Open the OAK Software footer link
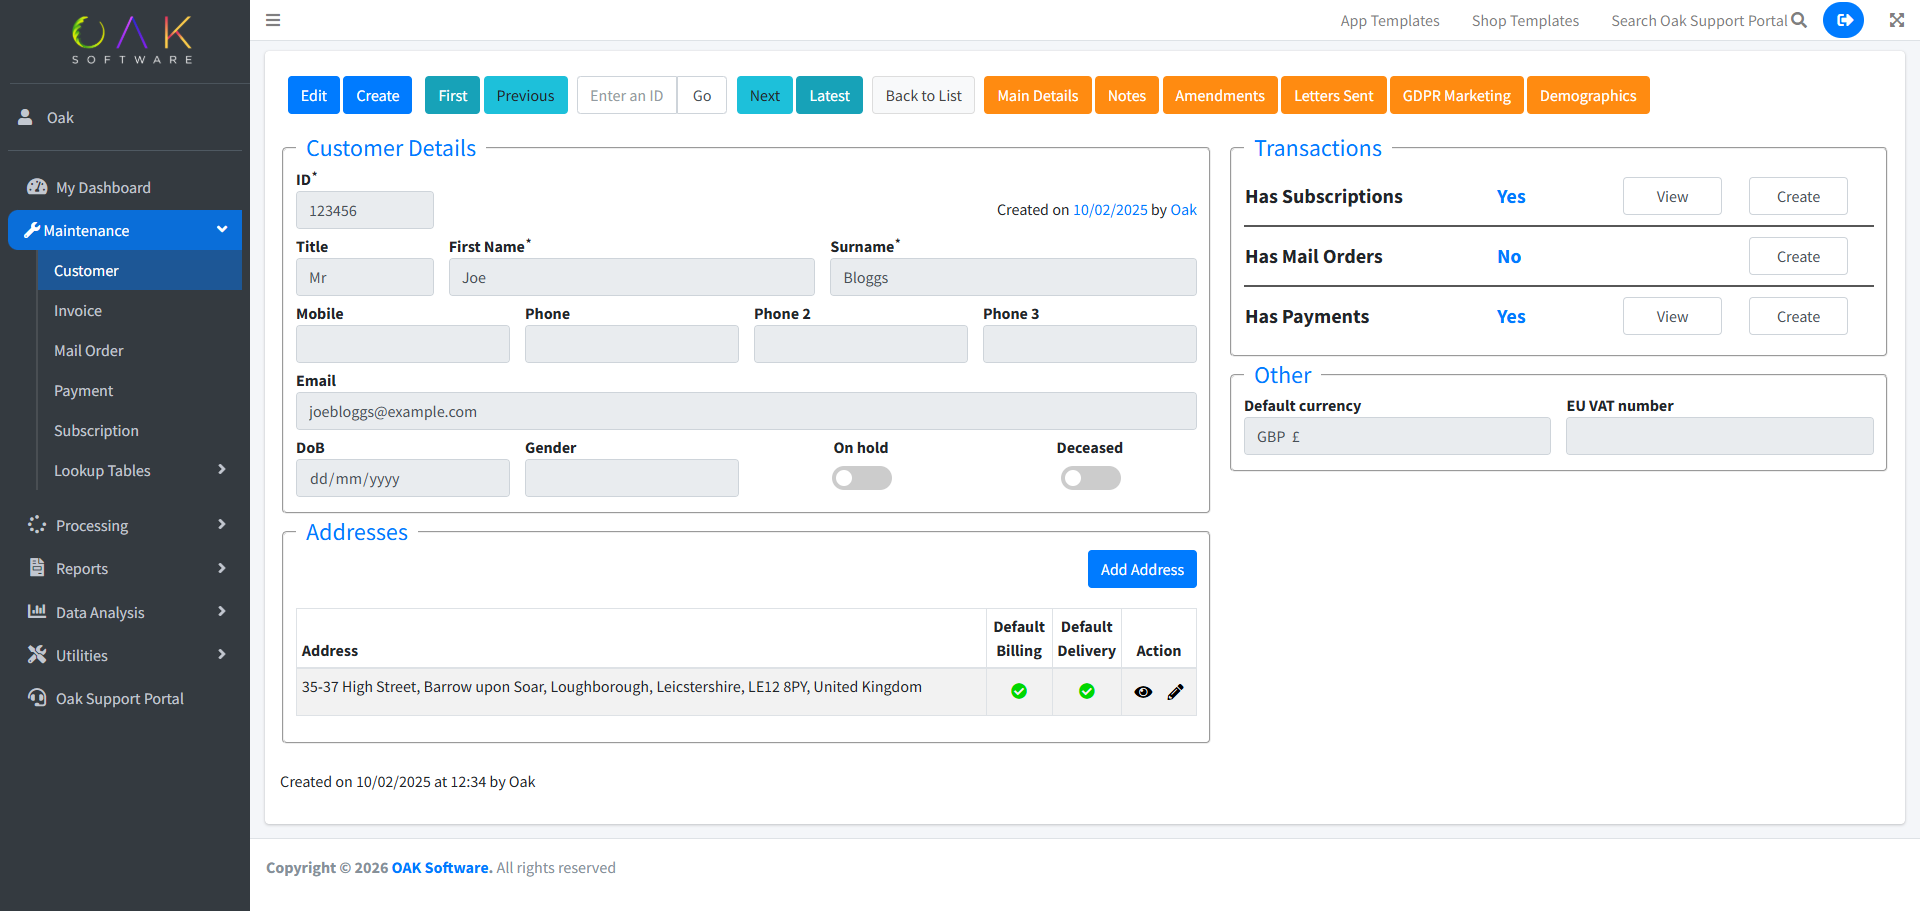This screenshot has width=1920, height=911. (441, 868)
